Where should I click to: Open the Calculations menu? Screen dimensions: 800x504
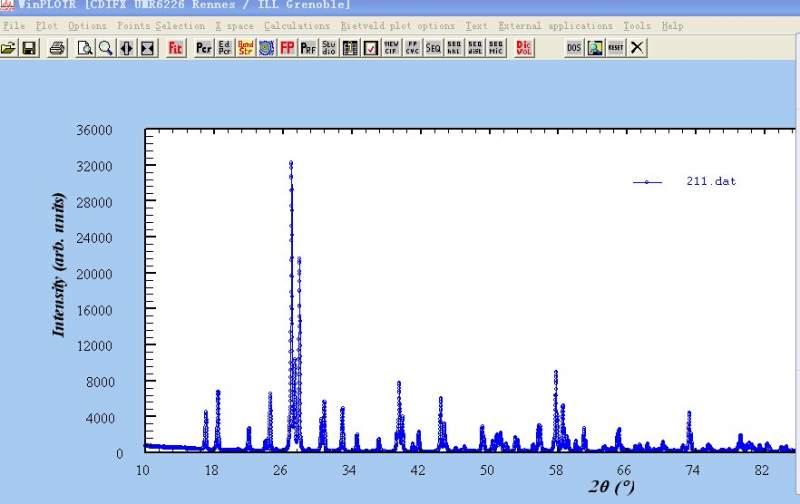(x=297, y=26)
